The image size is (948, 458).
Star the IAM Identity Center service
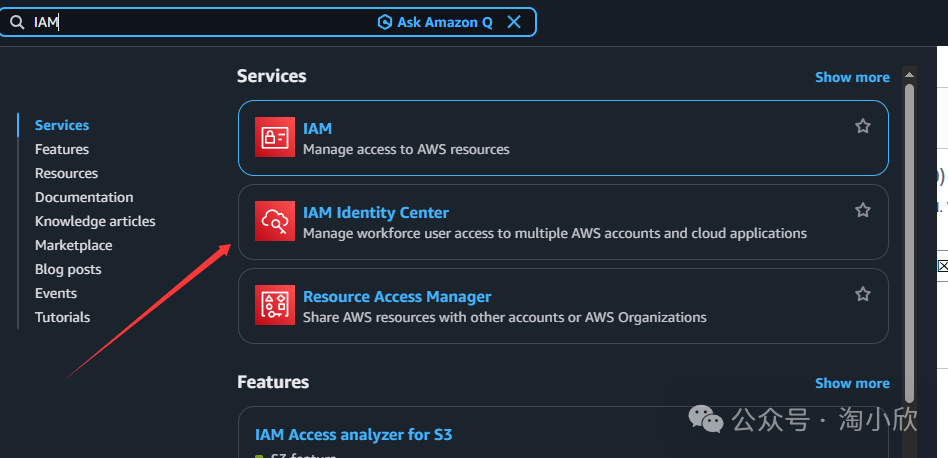coord(863,210)
